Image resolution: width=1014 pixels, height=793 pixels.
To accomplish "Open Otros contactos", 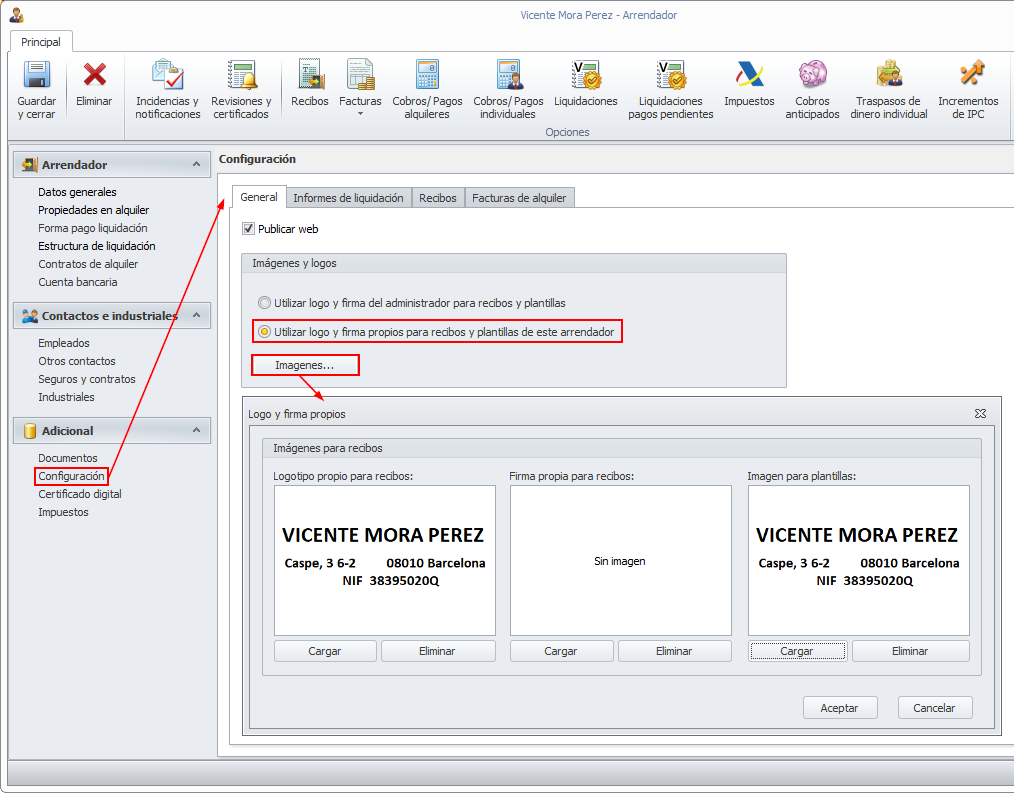I will click(76, 362).
